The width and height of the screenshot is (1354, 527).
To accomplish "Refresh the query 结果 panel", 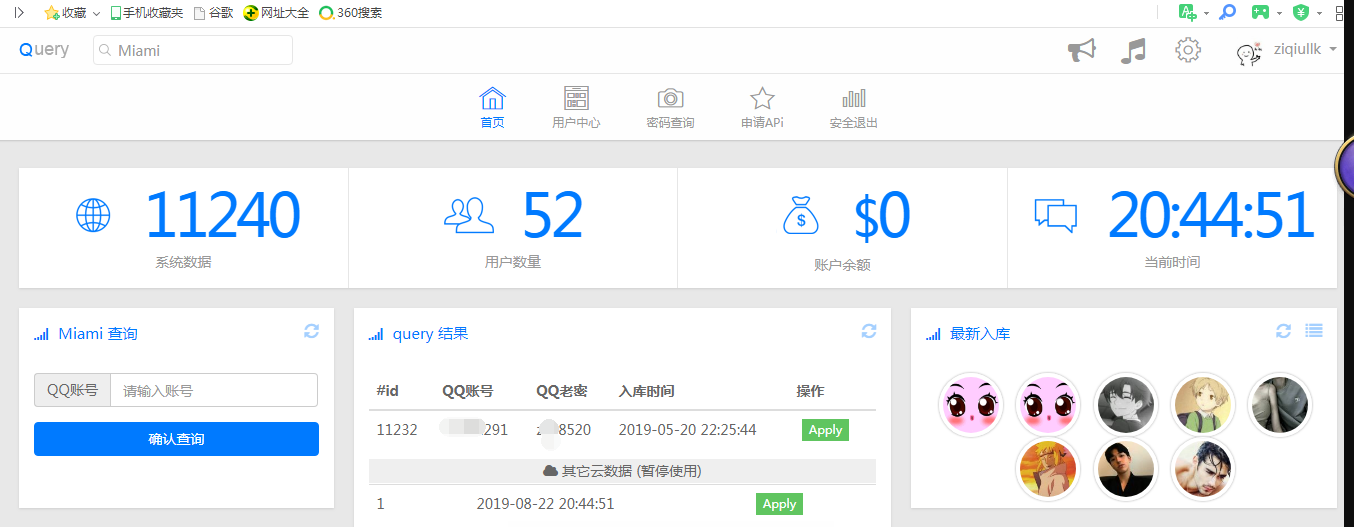I will pyautogui.click(x=868, y=331).
